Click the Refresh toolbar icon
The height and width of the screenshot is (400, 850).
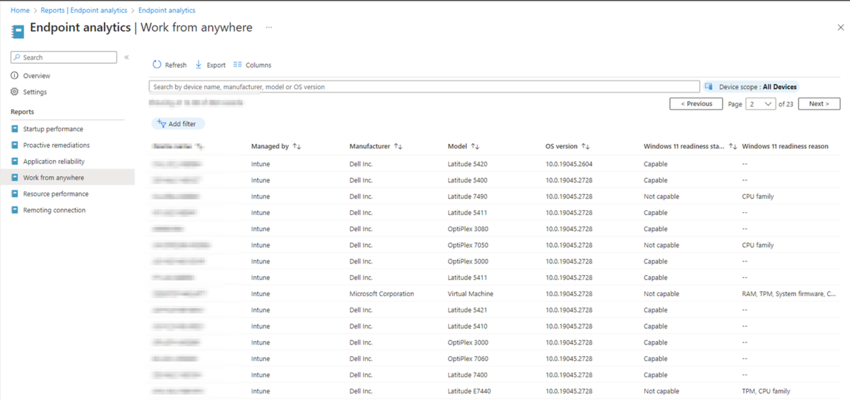point(157,64)
